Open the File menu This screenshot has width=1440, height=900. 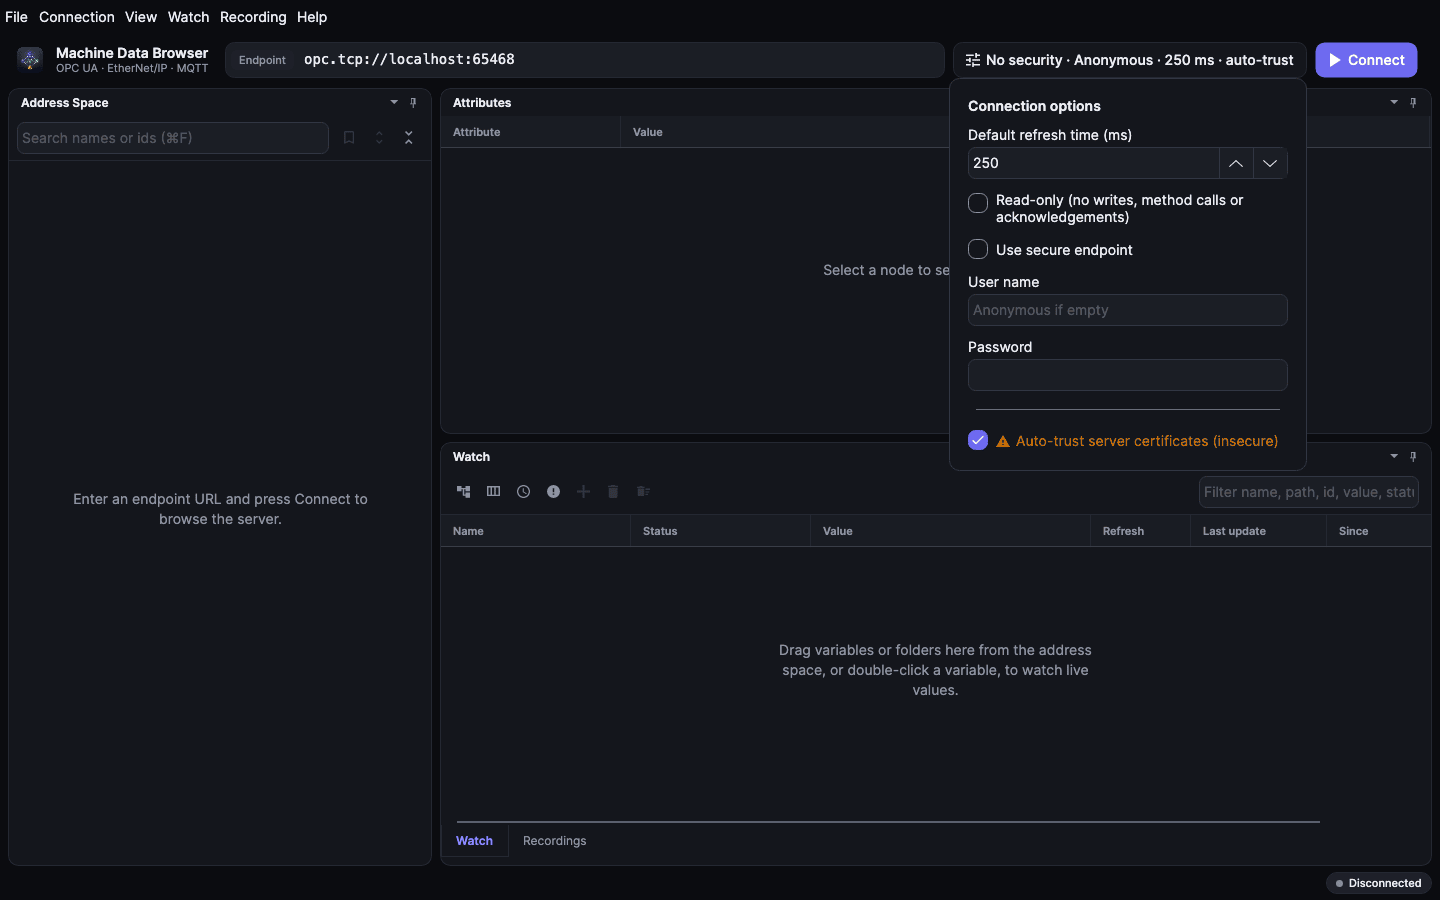click(16, 17)
